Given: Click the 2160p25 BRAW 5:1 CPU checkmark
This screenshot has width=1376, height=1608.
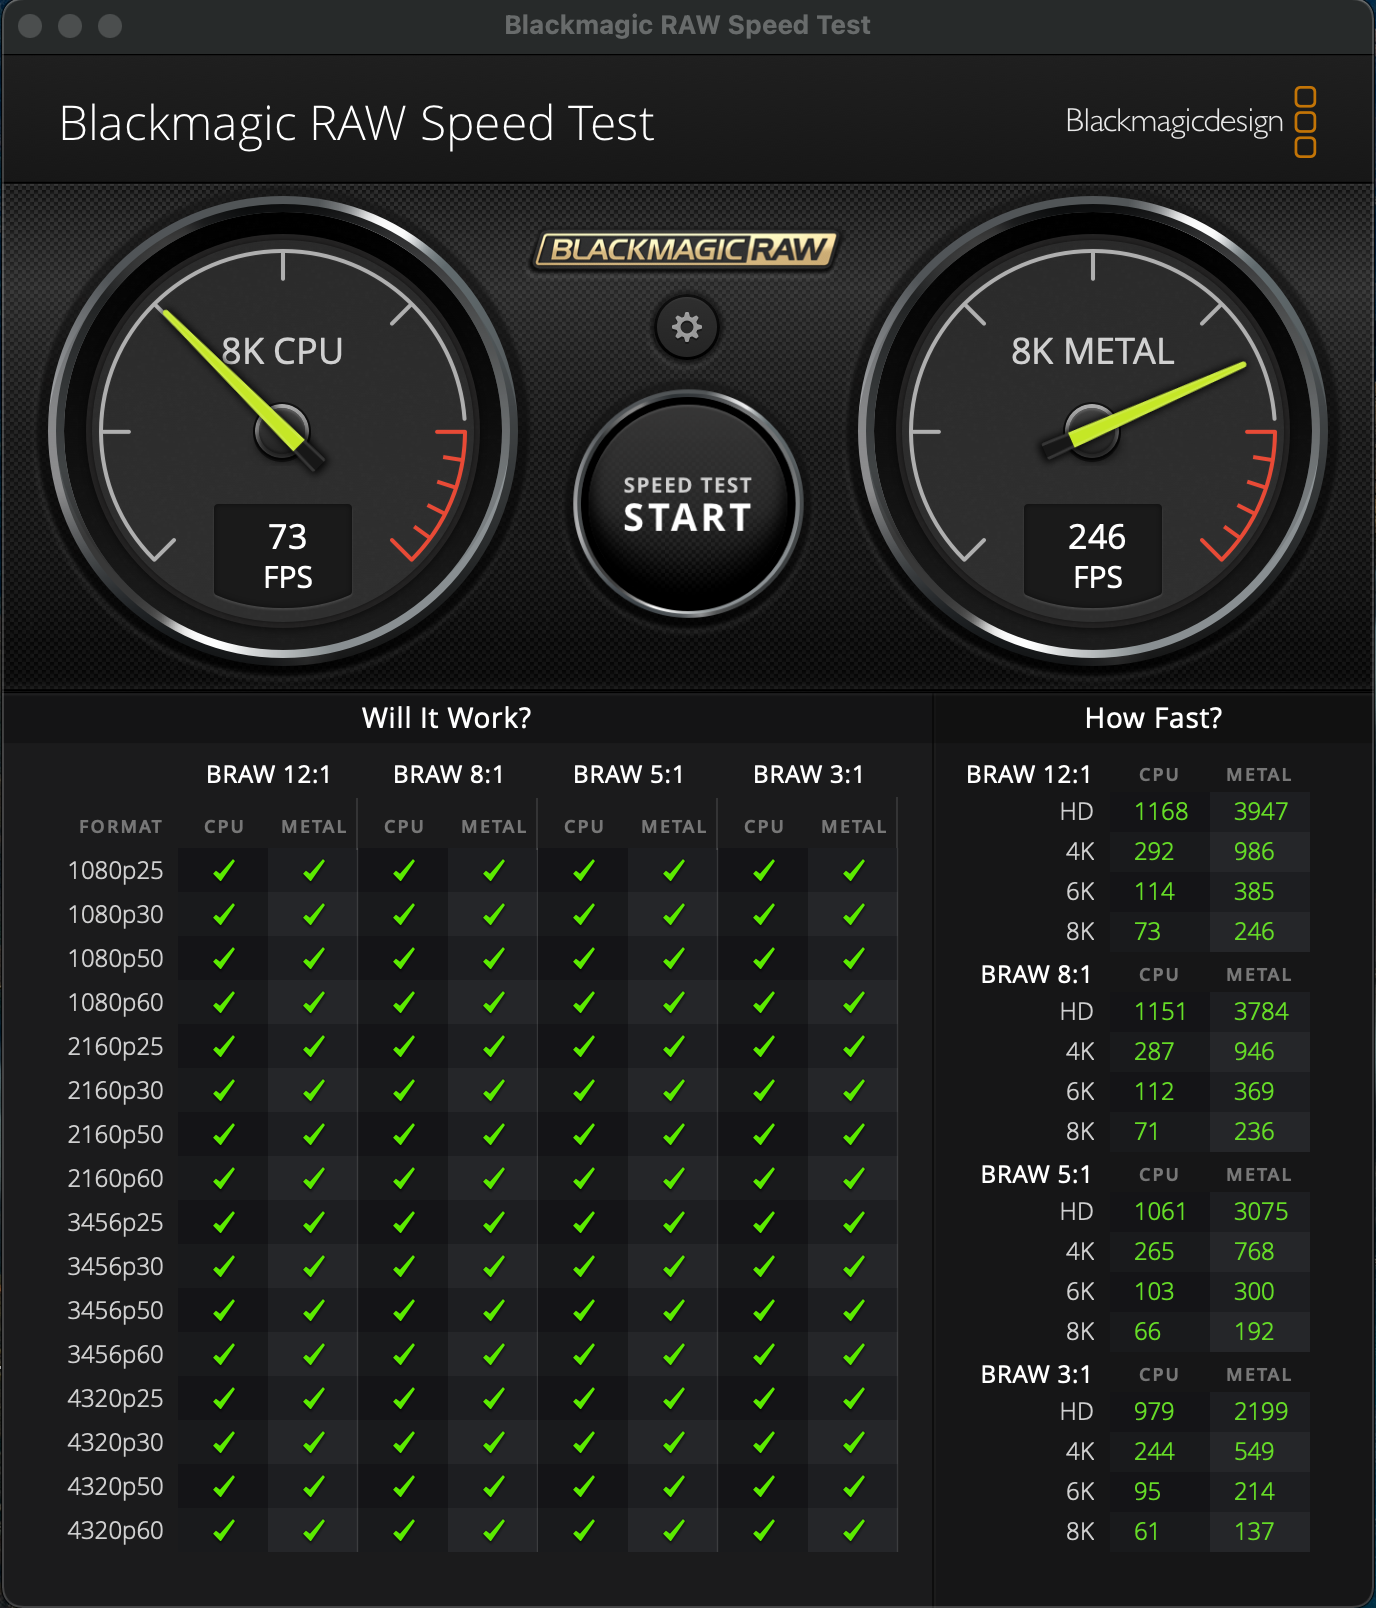Looking at the screenshot, I should pyautogui.click(x=583, y=1047).
